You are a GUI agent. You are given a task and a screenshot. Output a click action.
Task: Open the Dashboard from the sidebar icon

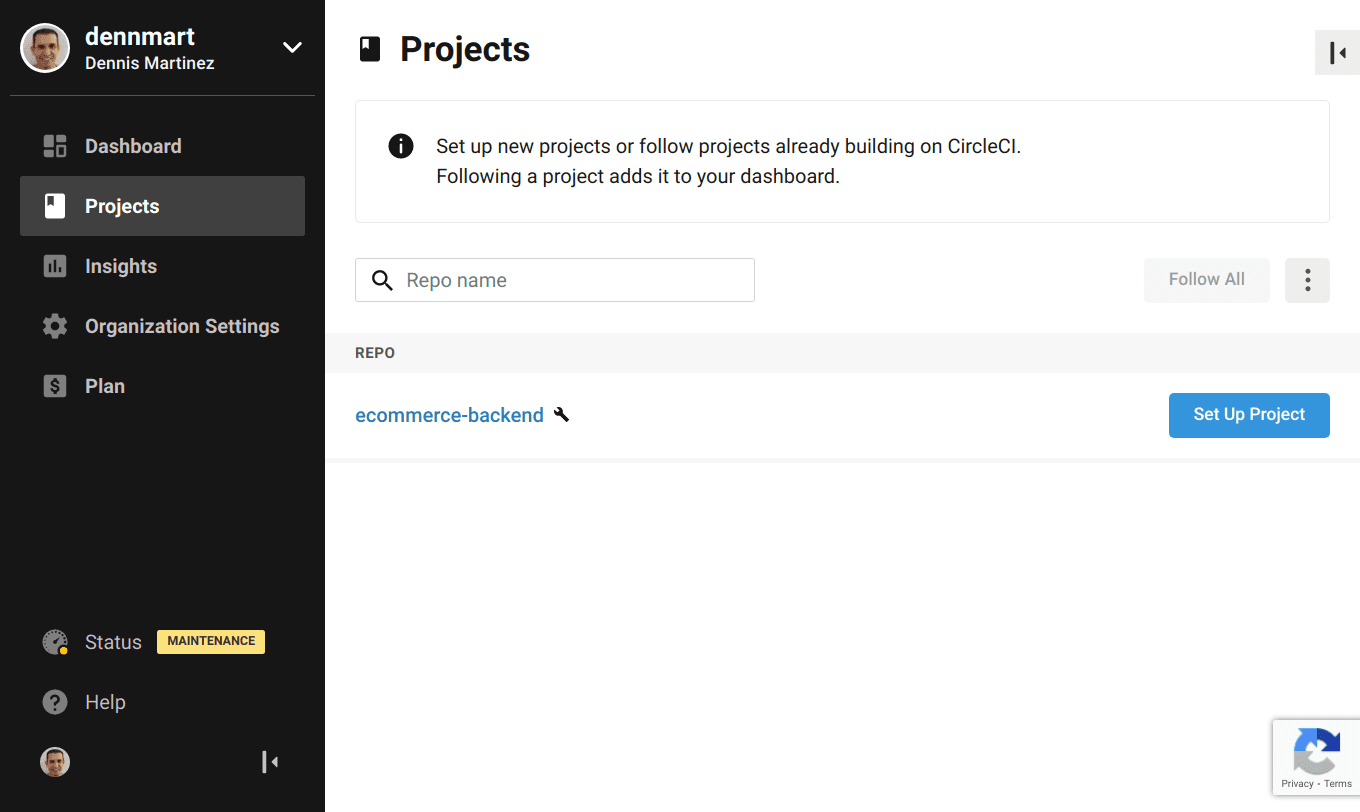54,145
